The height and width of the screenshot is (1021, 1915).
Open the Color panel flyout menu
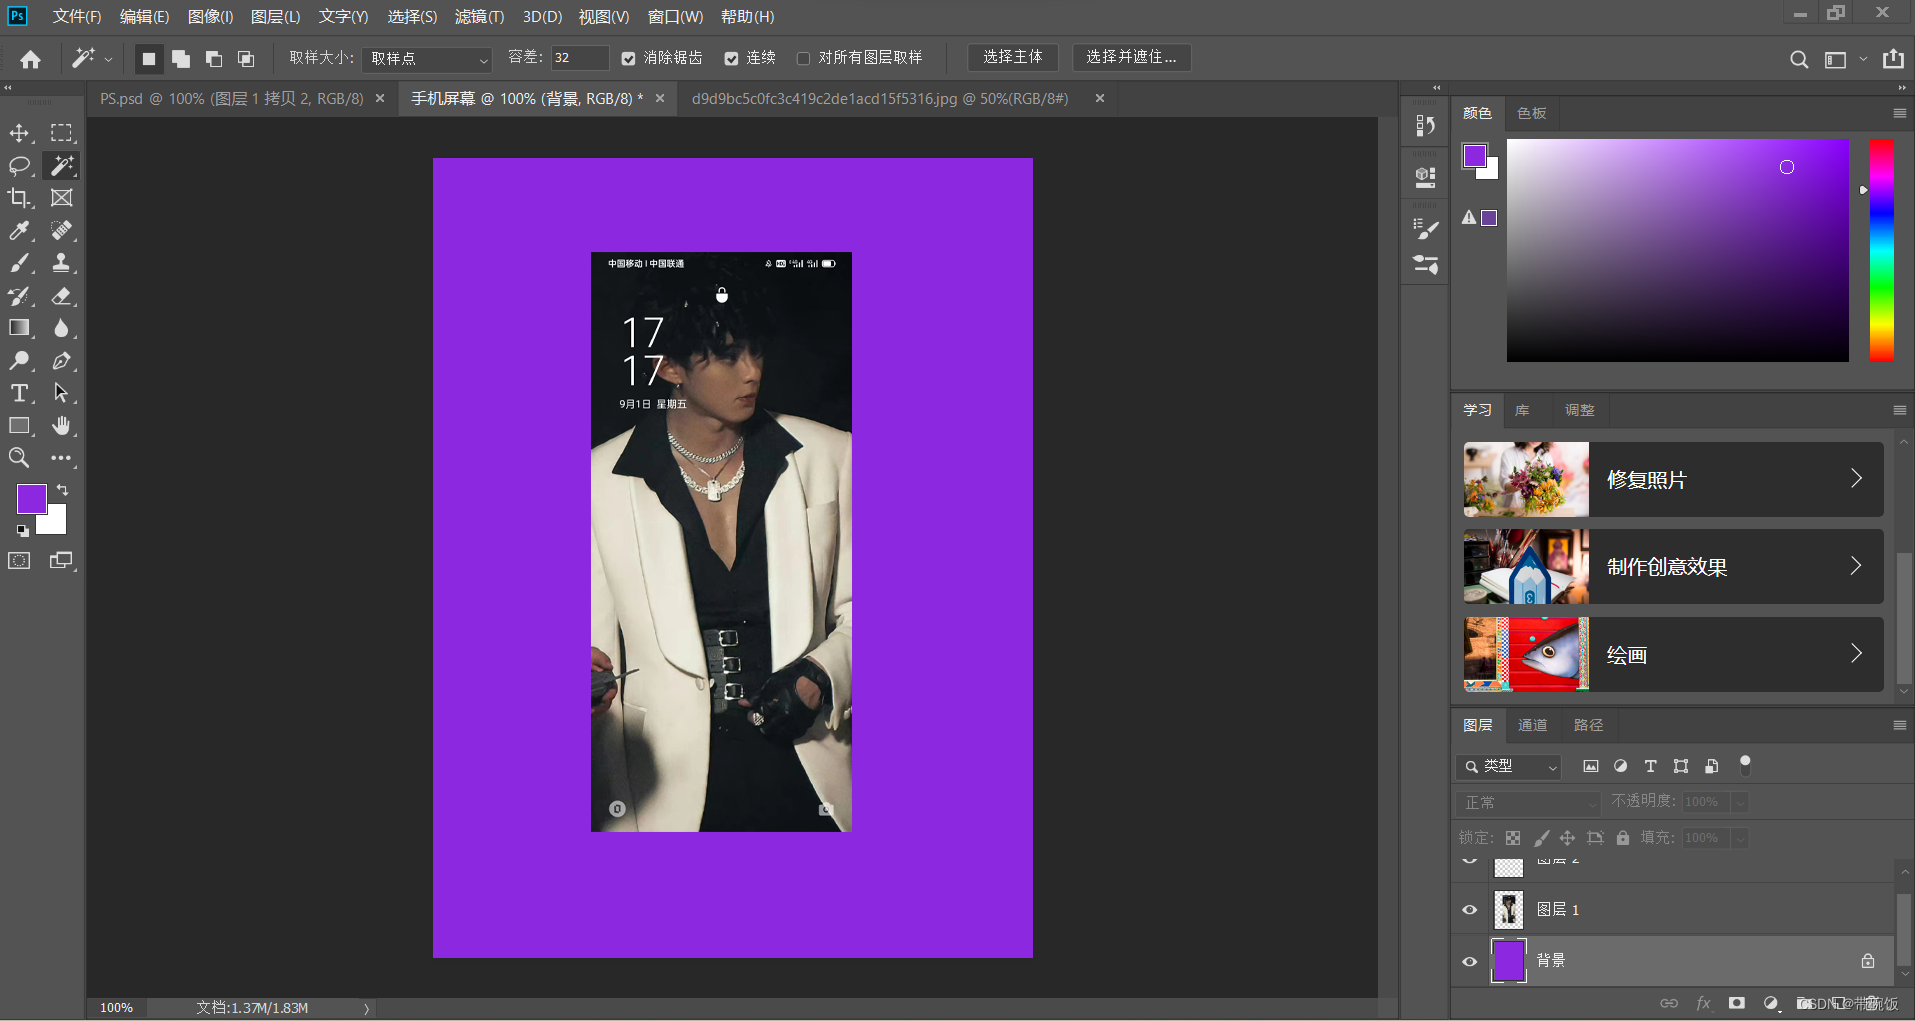click(x=1899, y=113)
